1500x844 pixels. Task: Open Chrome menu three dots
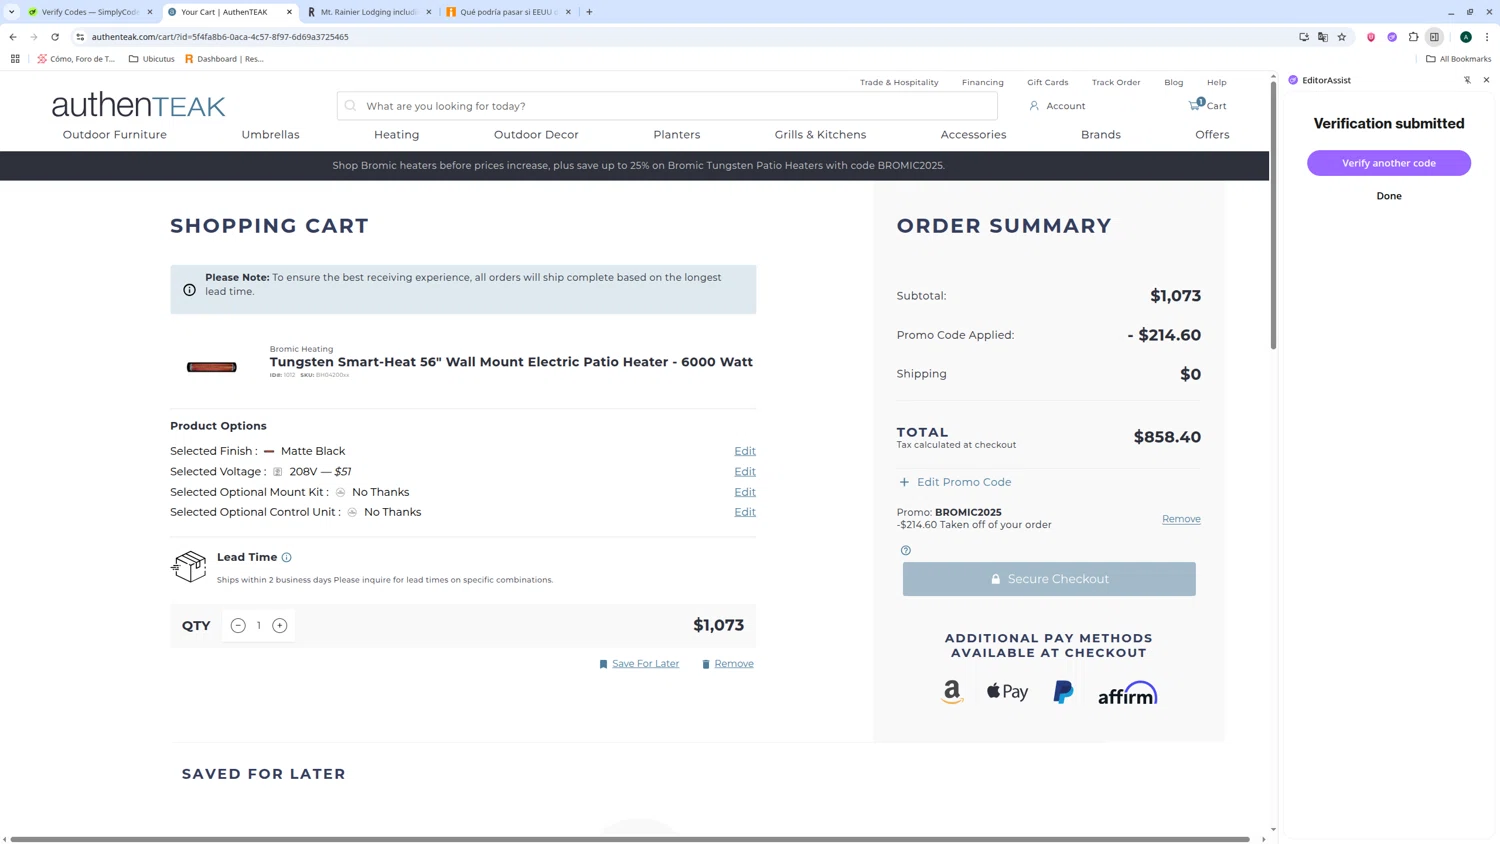click(1487, 37)
